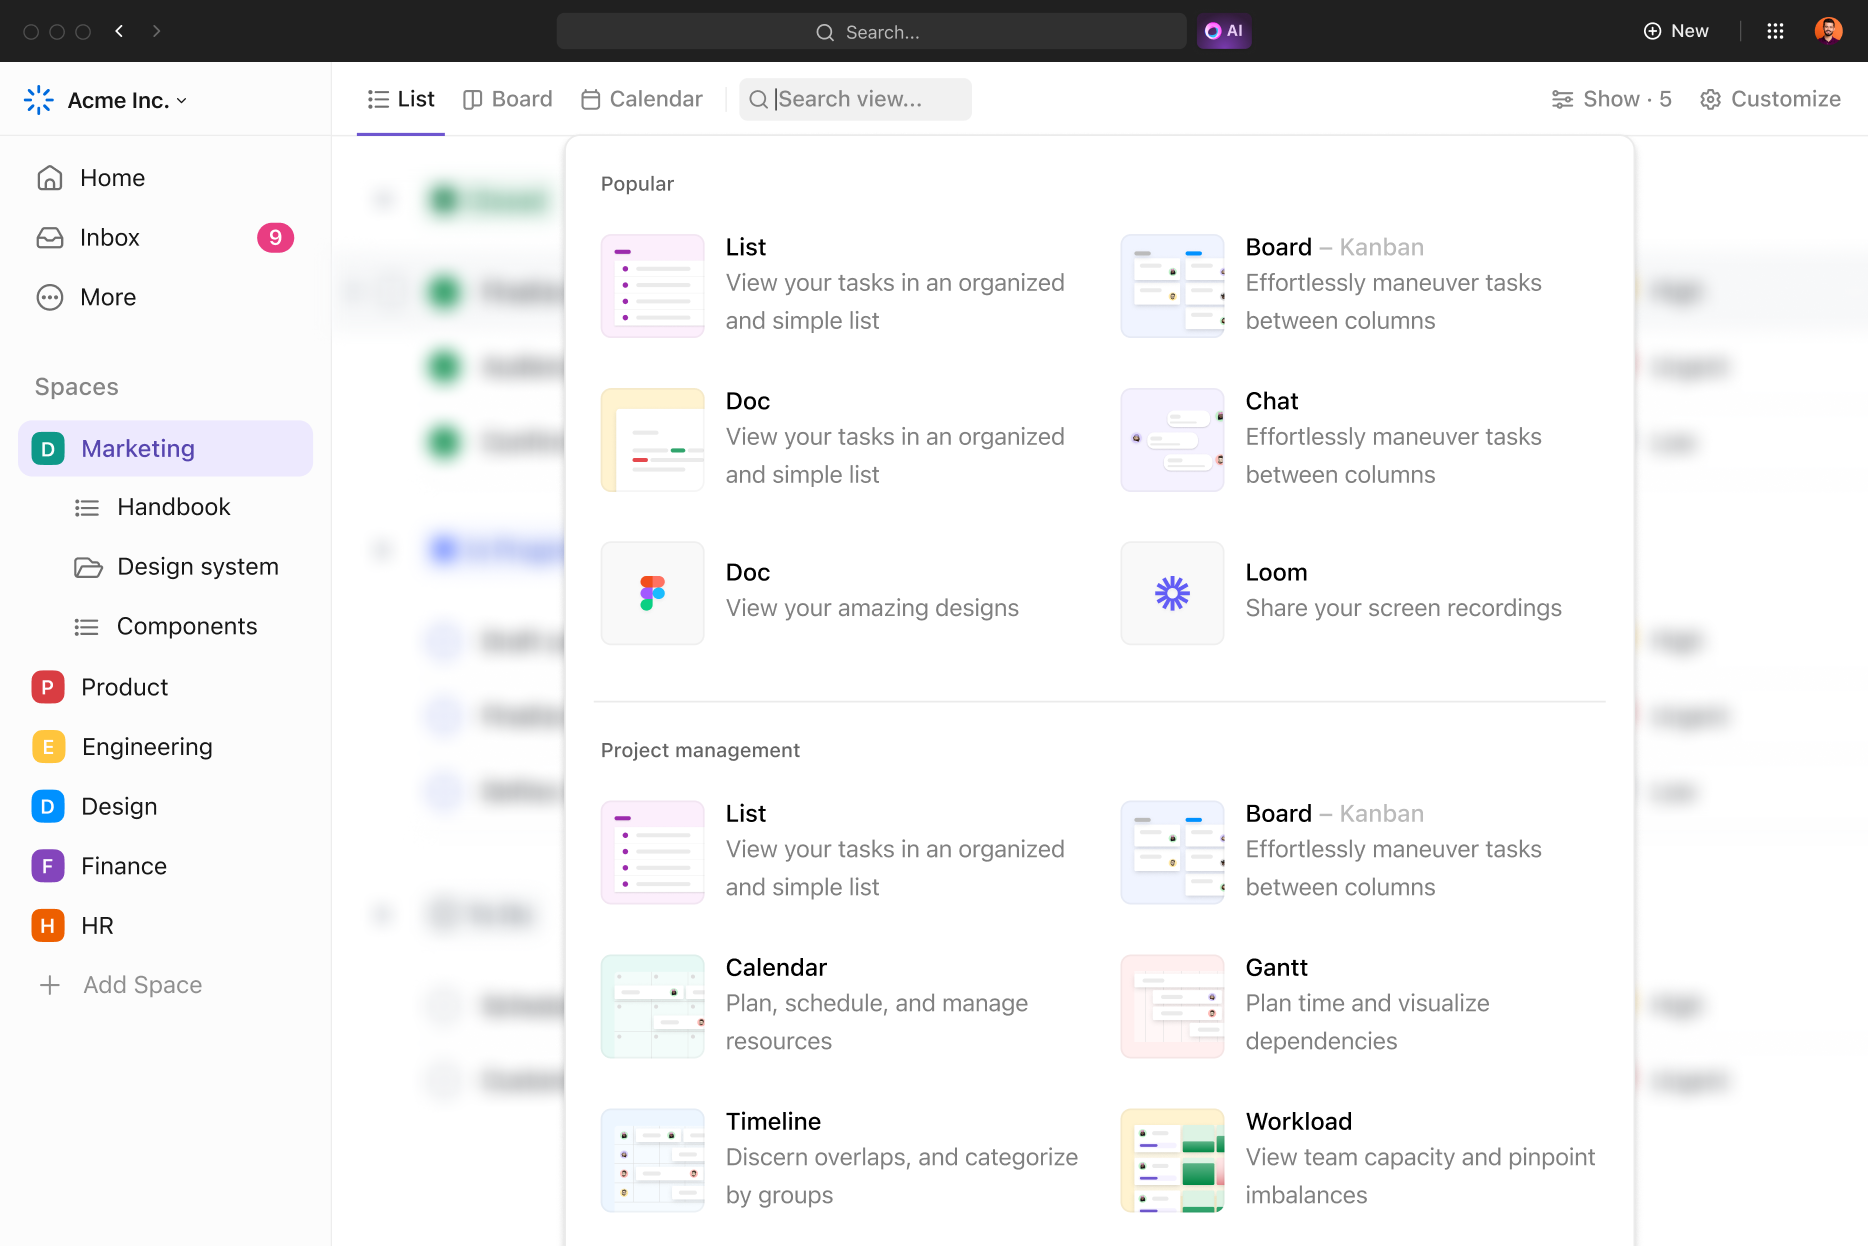Open the user profile avatar

(1828, 31)
